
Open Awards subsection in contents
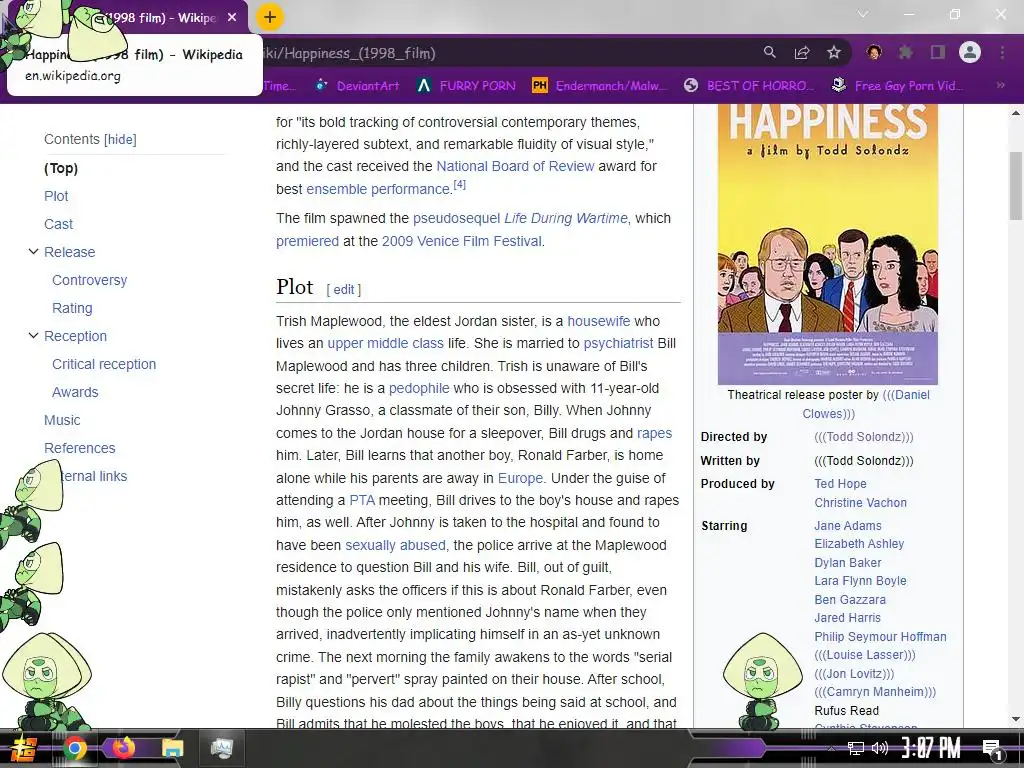pos(75,392)
